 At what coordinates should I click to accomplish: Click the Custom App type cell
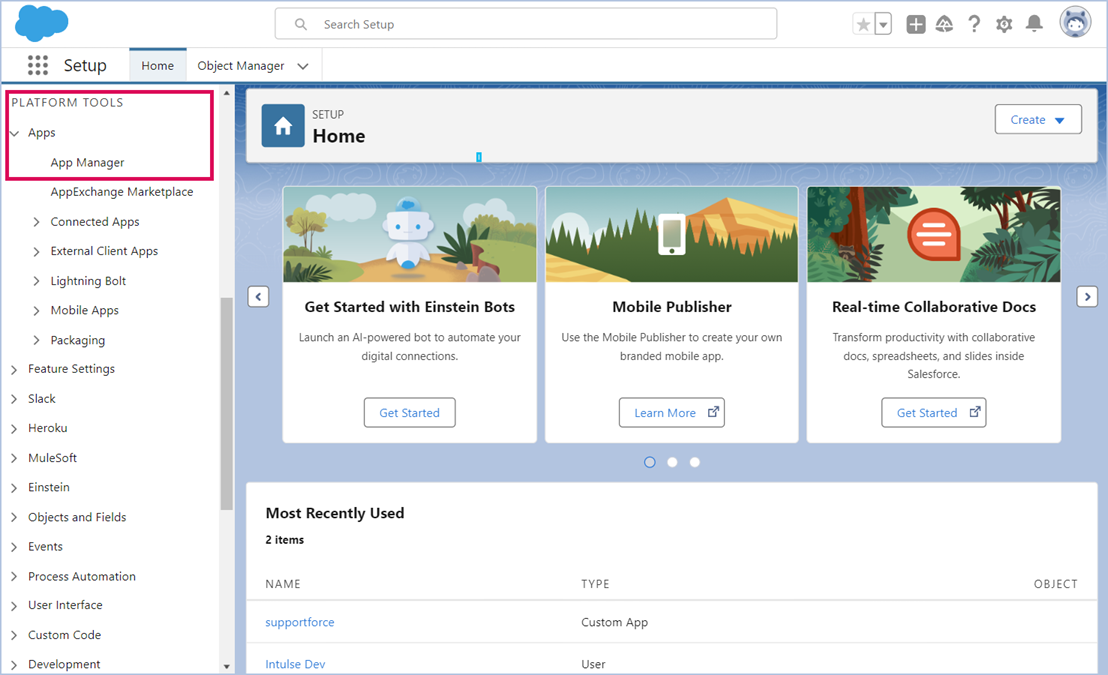(x=615, y=623)
